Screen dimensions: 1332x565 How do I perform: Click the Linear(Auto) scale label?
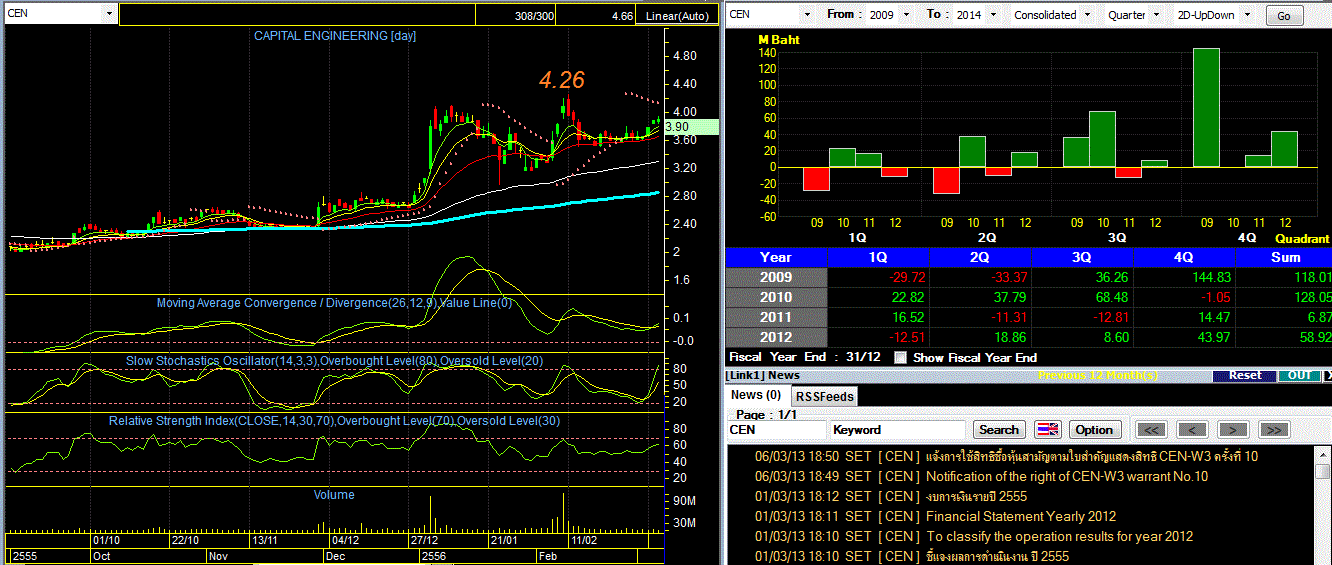coord(676,16)
